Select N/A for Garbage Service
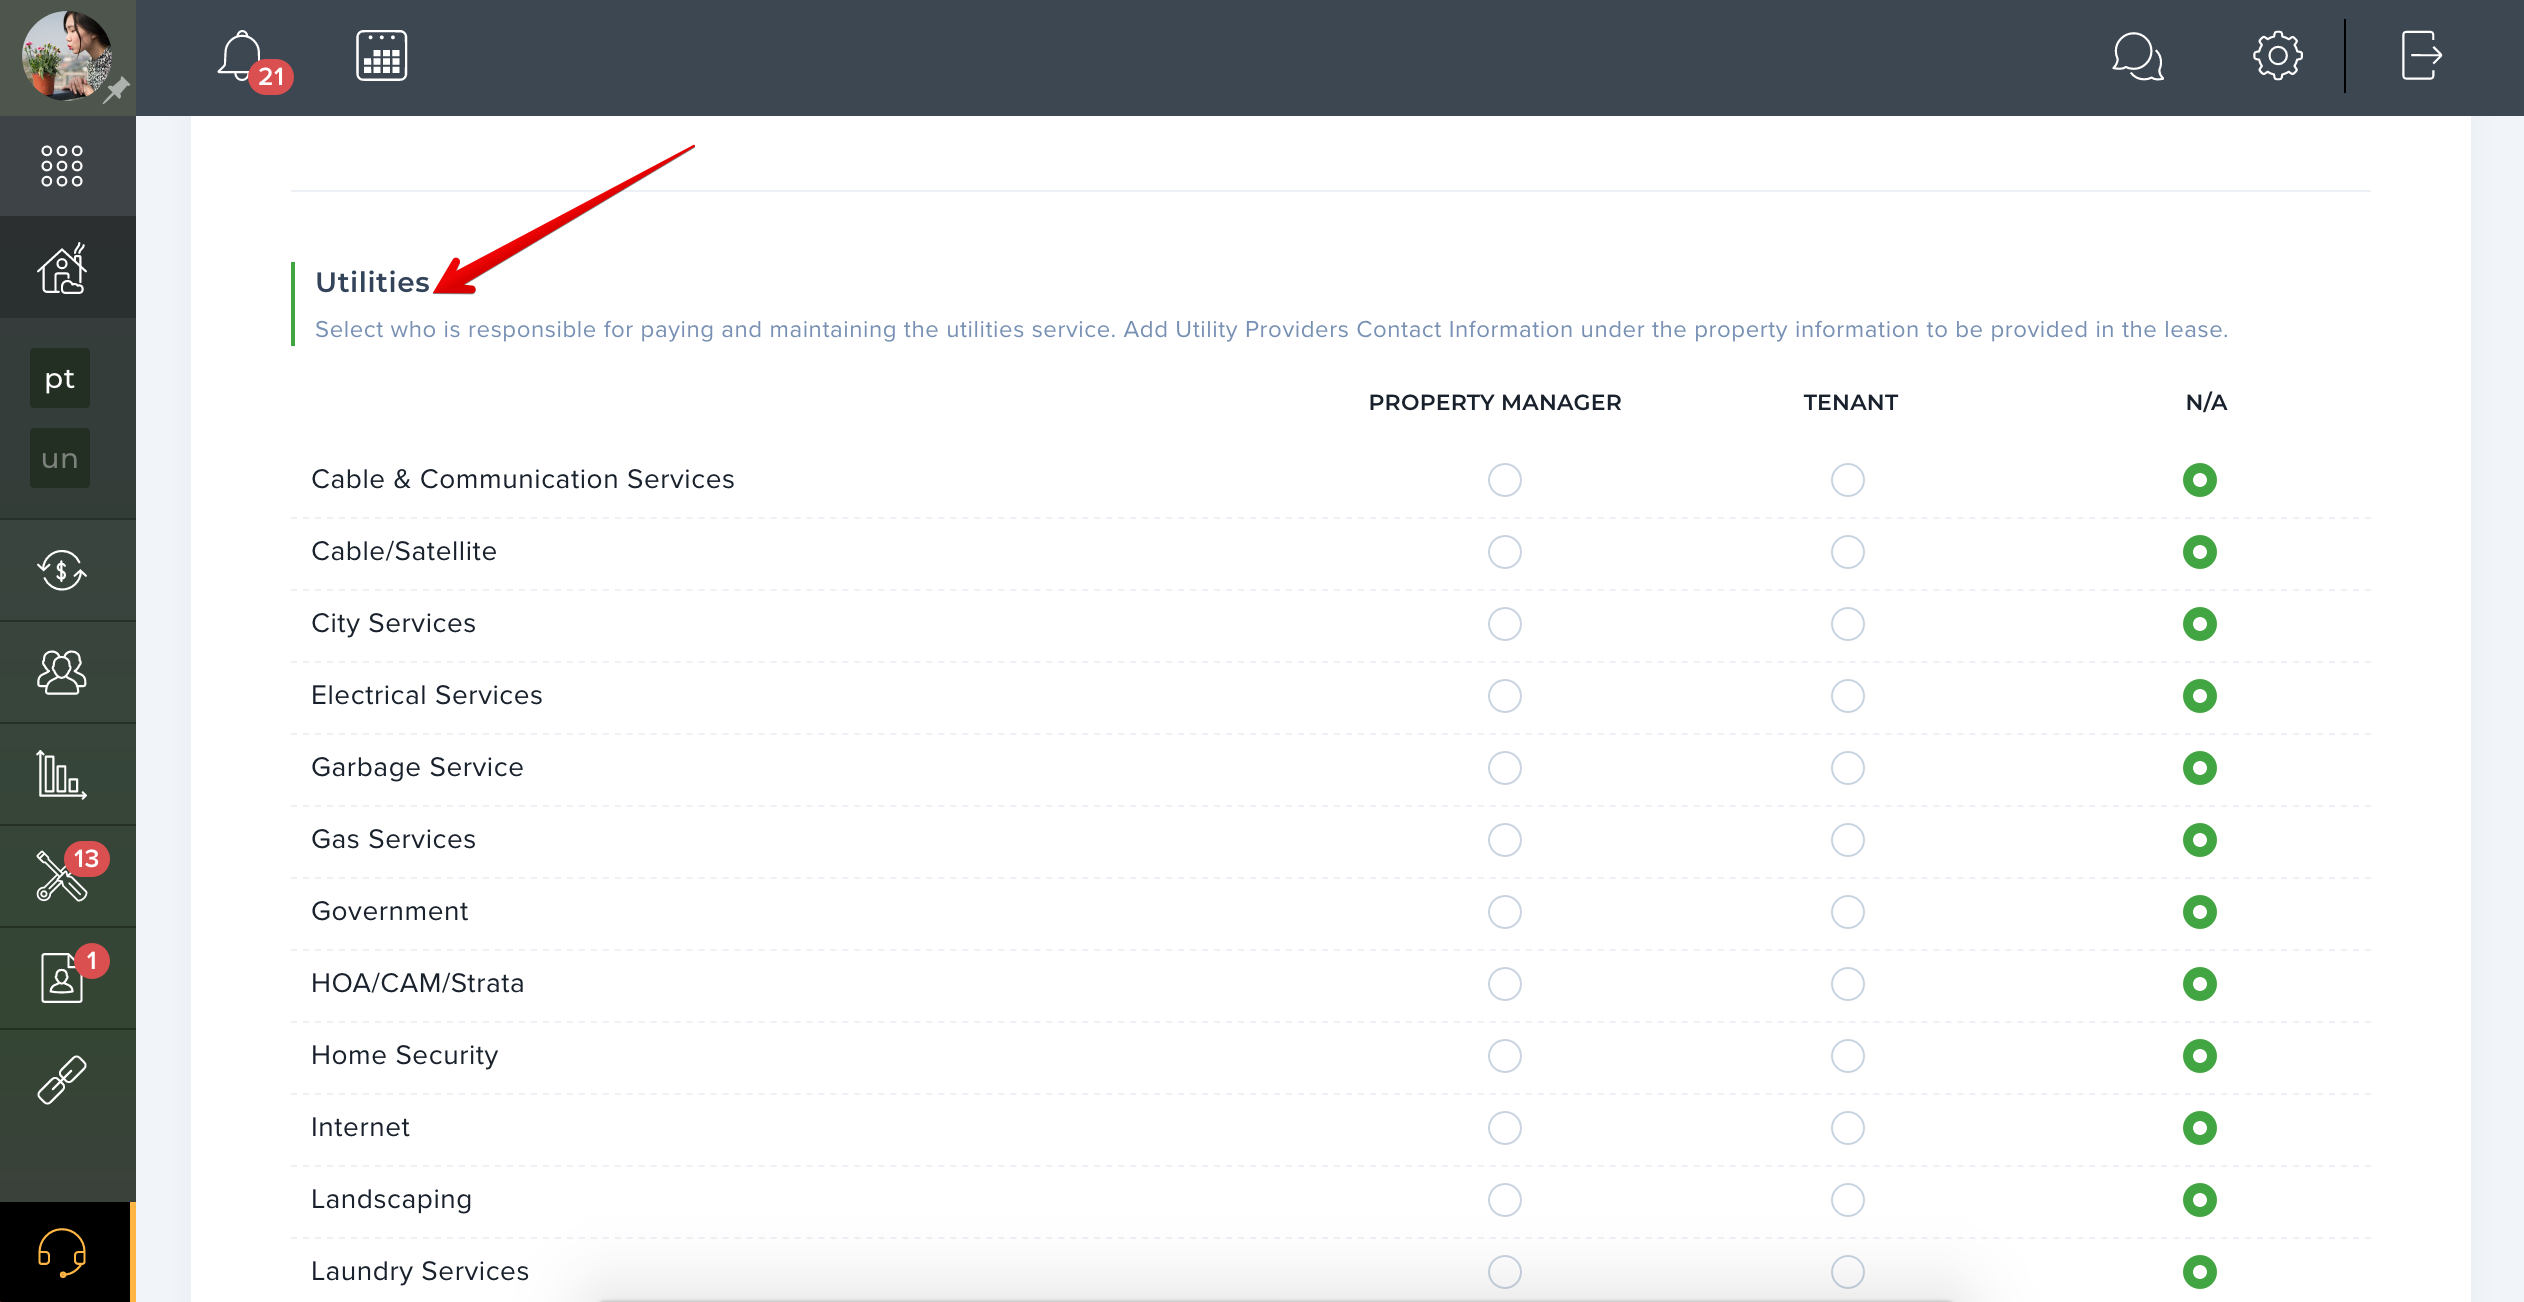Viewport: 2524px width, 1302px height. 2199,768
